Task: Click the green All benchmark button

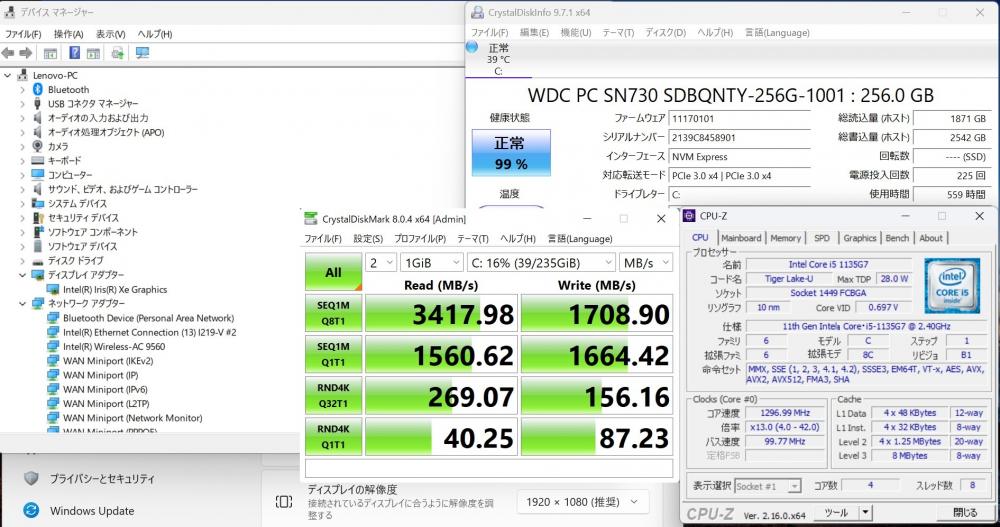Action: click(333, 271)
